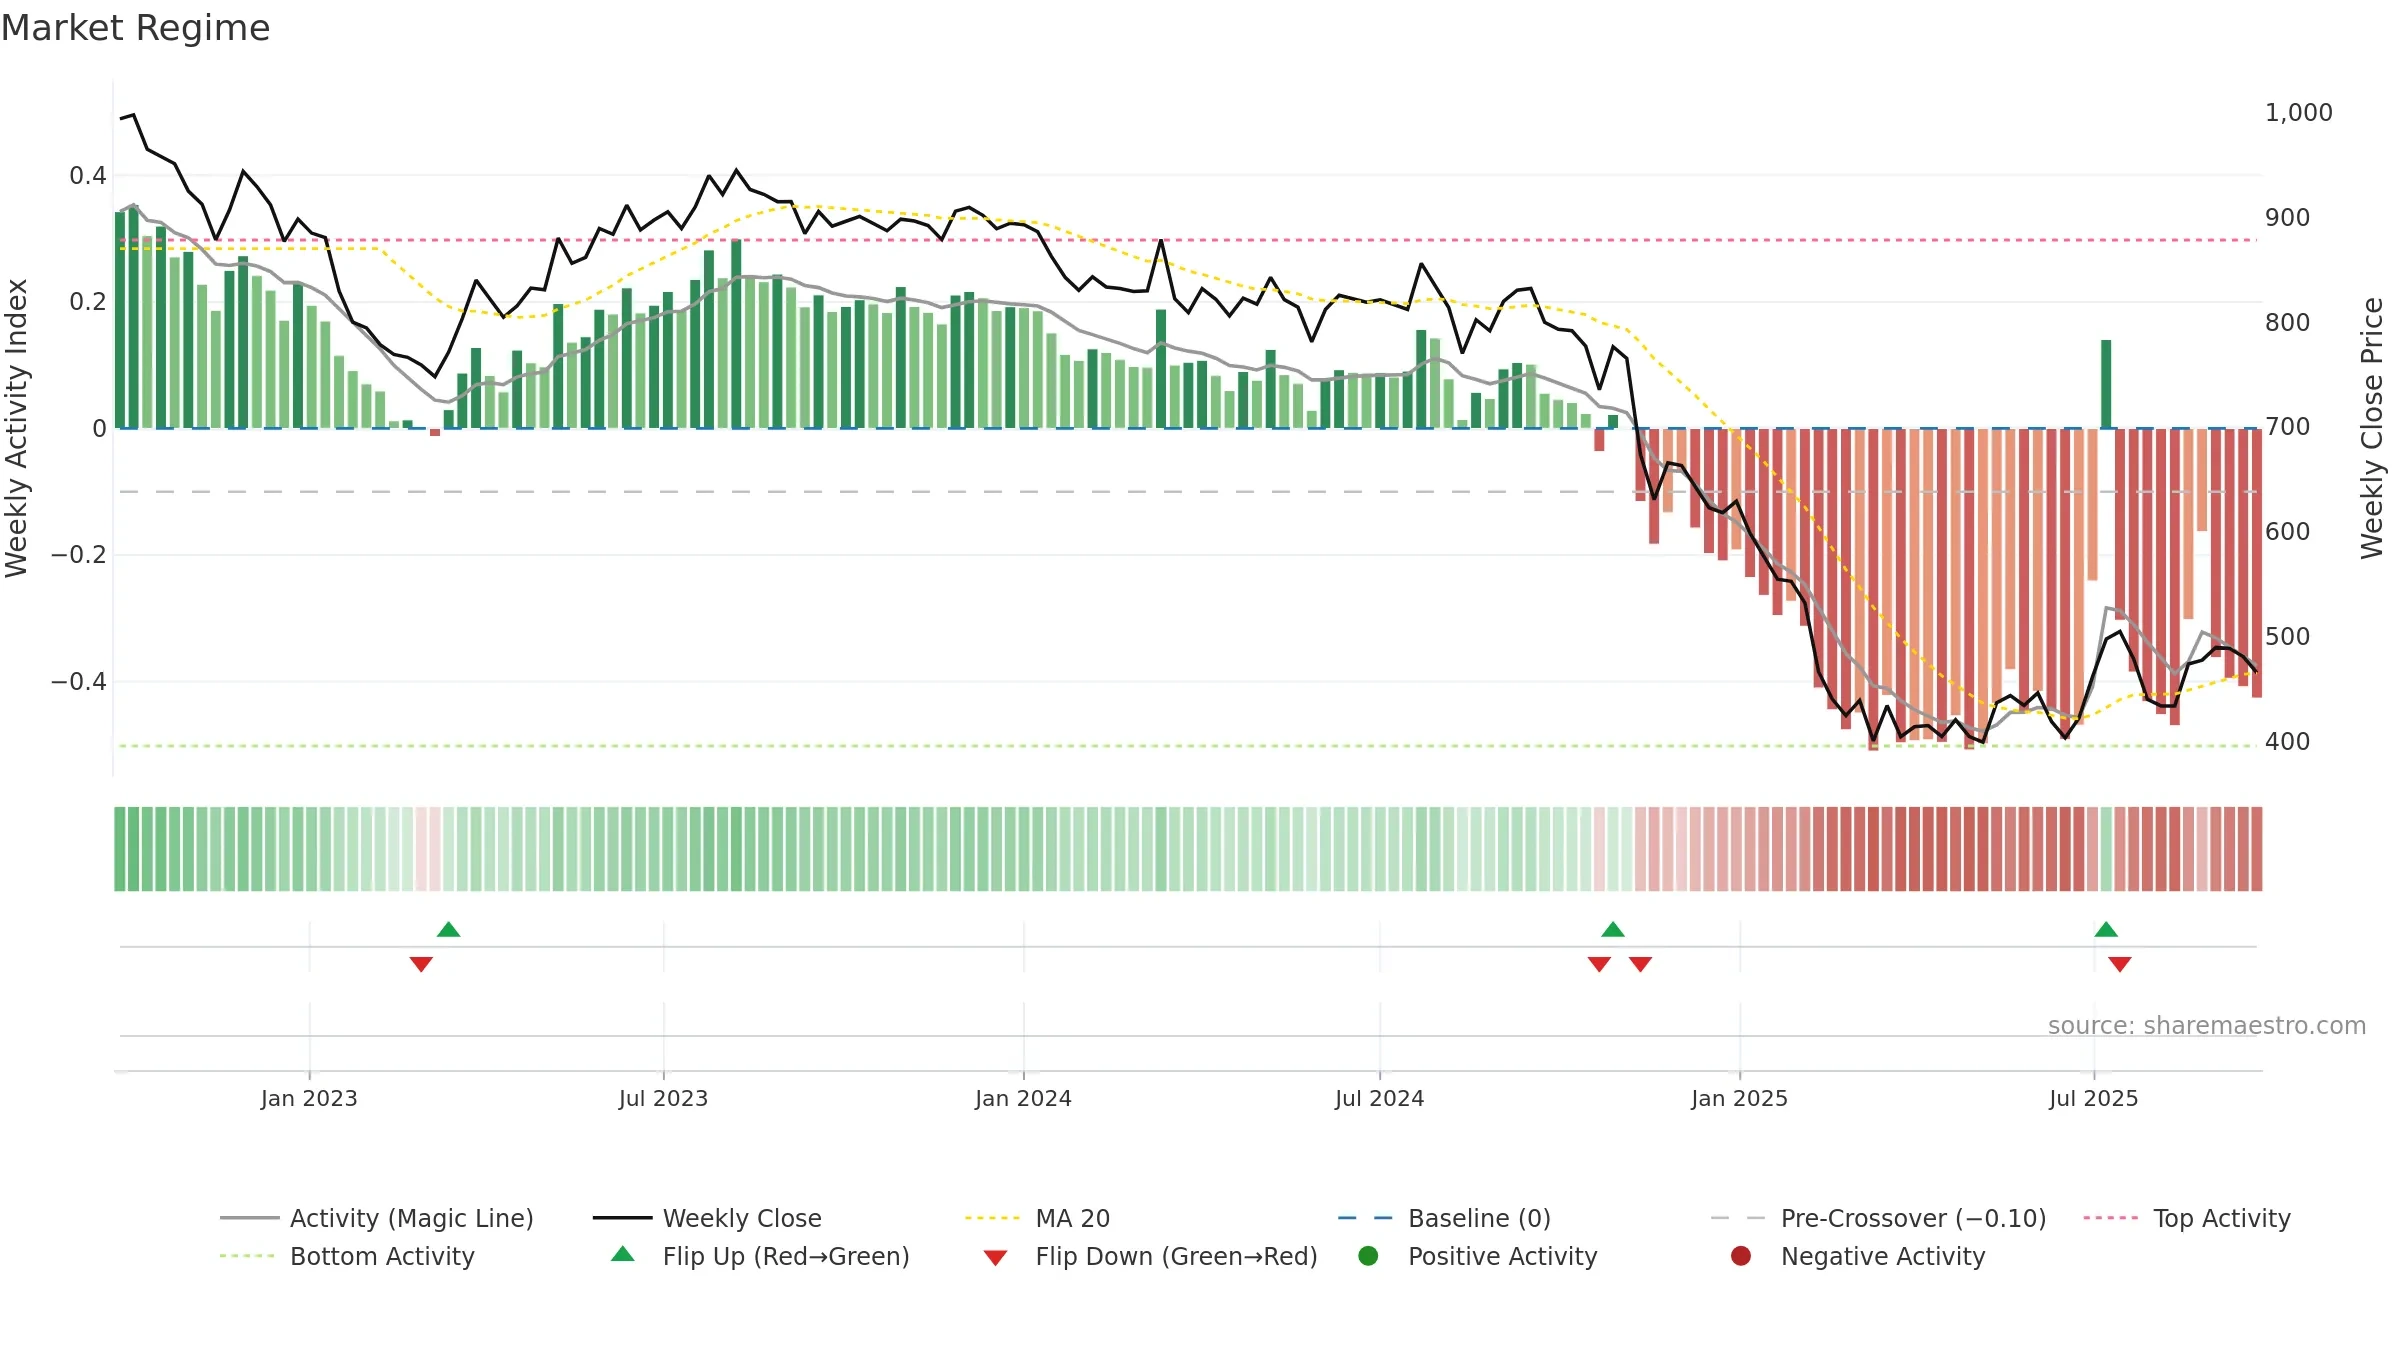Toggle Baseline (0) legend entry
The image size is (2400, 1350).
tap(1444, 1218)
